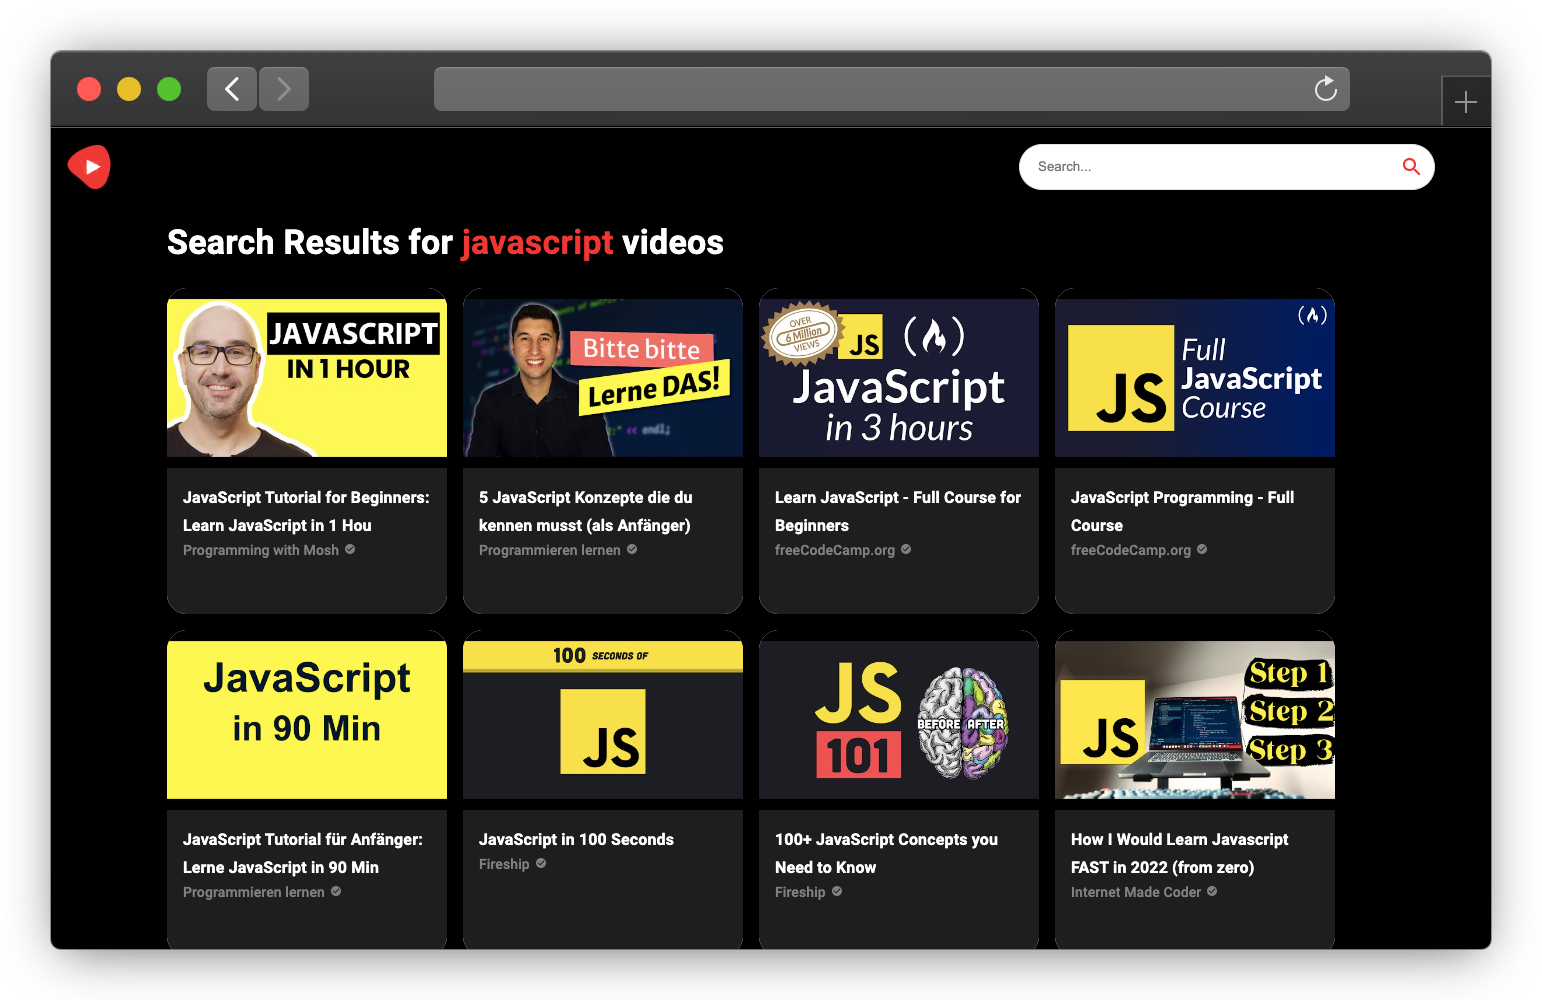Click the "JavaScript in 90 Min" thumbnail
The image size is (1542, 1000).
306,716
